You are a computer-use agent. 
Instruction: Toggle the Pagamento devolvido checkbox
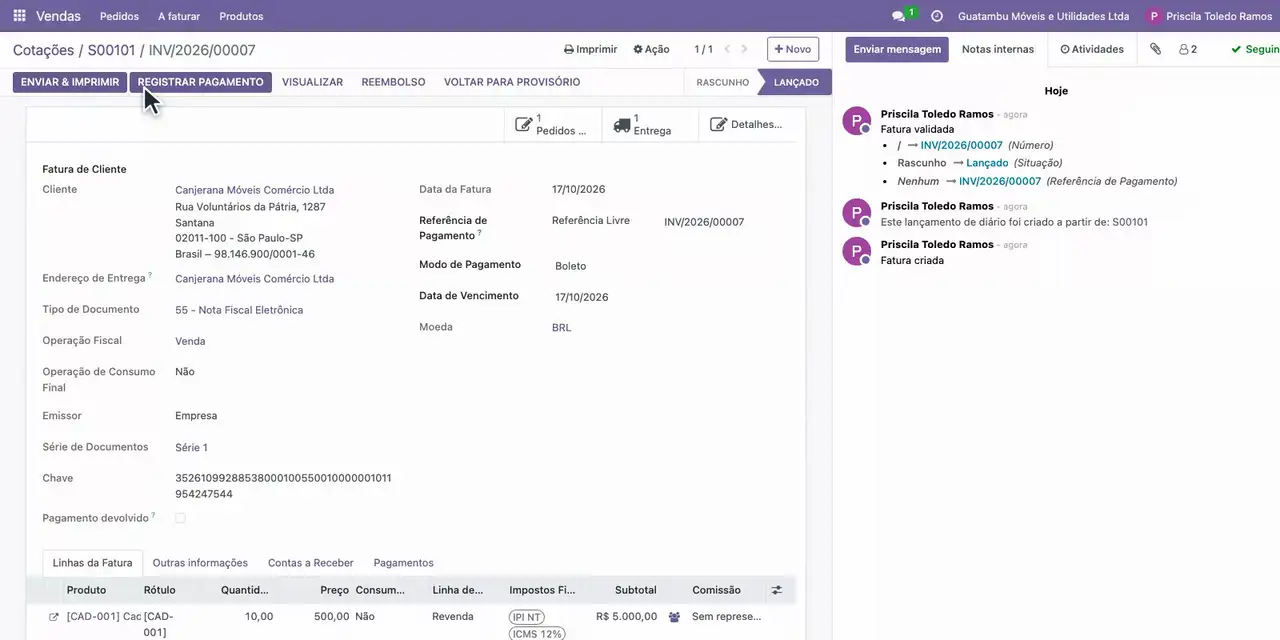pos(180,518)
